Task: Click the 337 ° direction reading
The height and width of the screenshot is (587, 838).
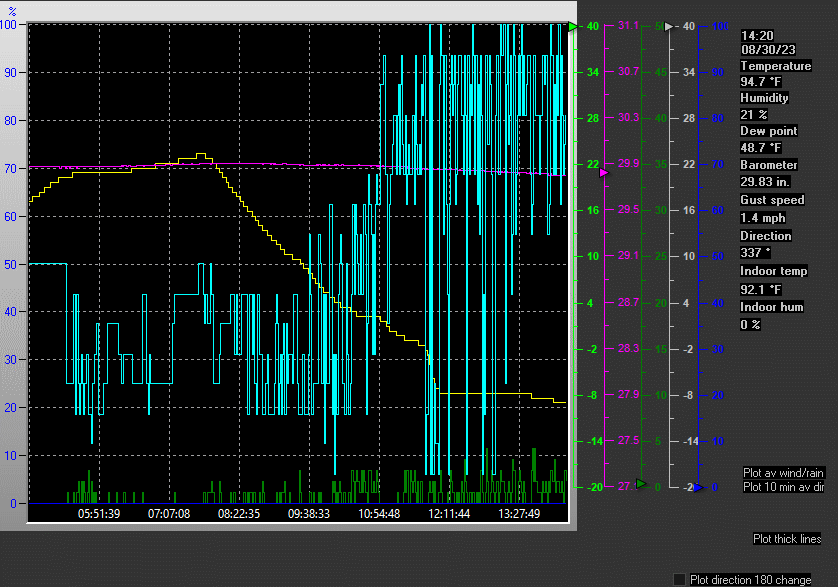Action: pos(755,252)
